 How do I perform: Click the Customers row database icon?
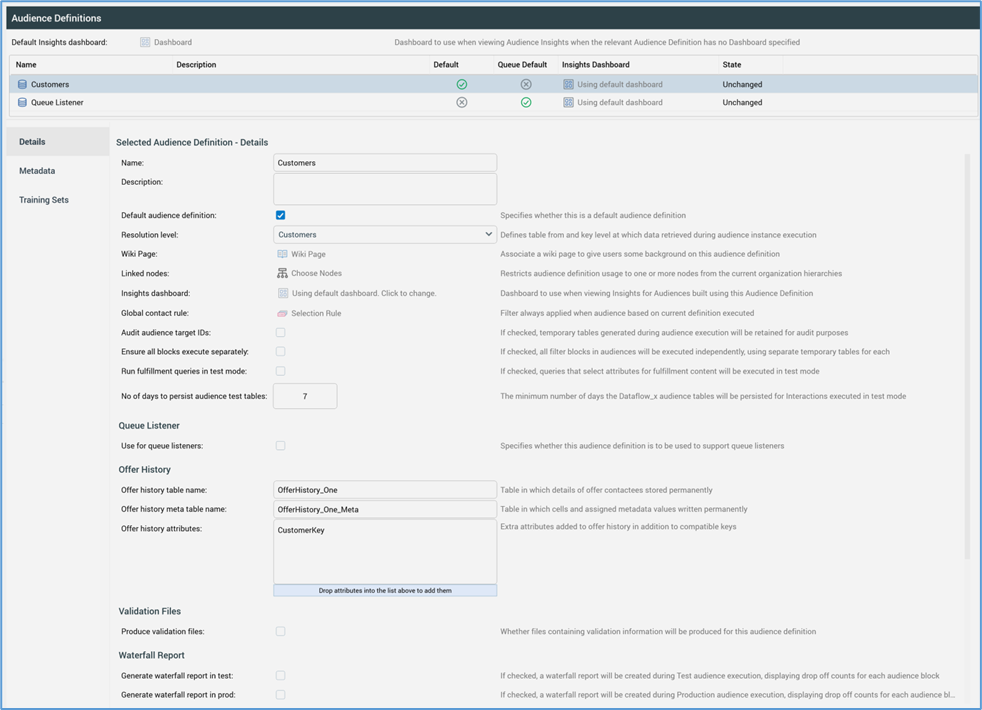(x=22, y=85)
